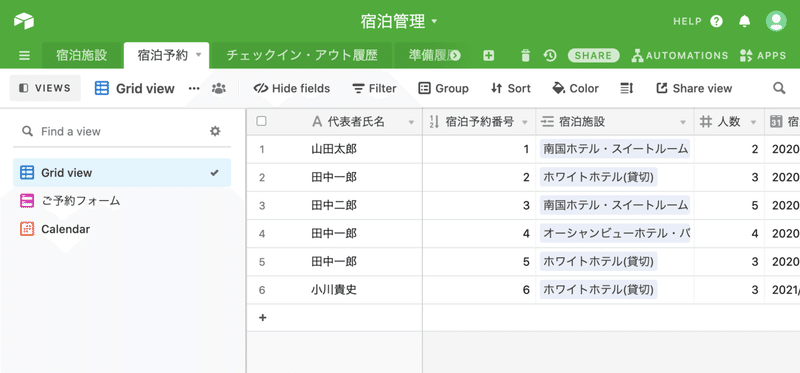Screen dimensions: 800x373
Task: Open view settings gear in sidebar
Action: [x=215, y=131]
